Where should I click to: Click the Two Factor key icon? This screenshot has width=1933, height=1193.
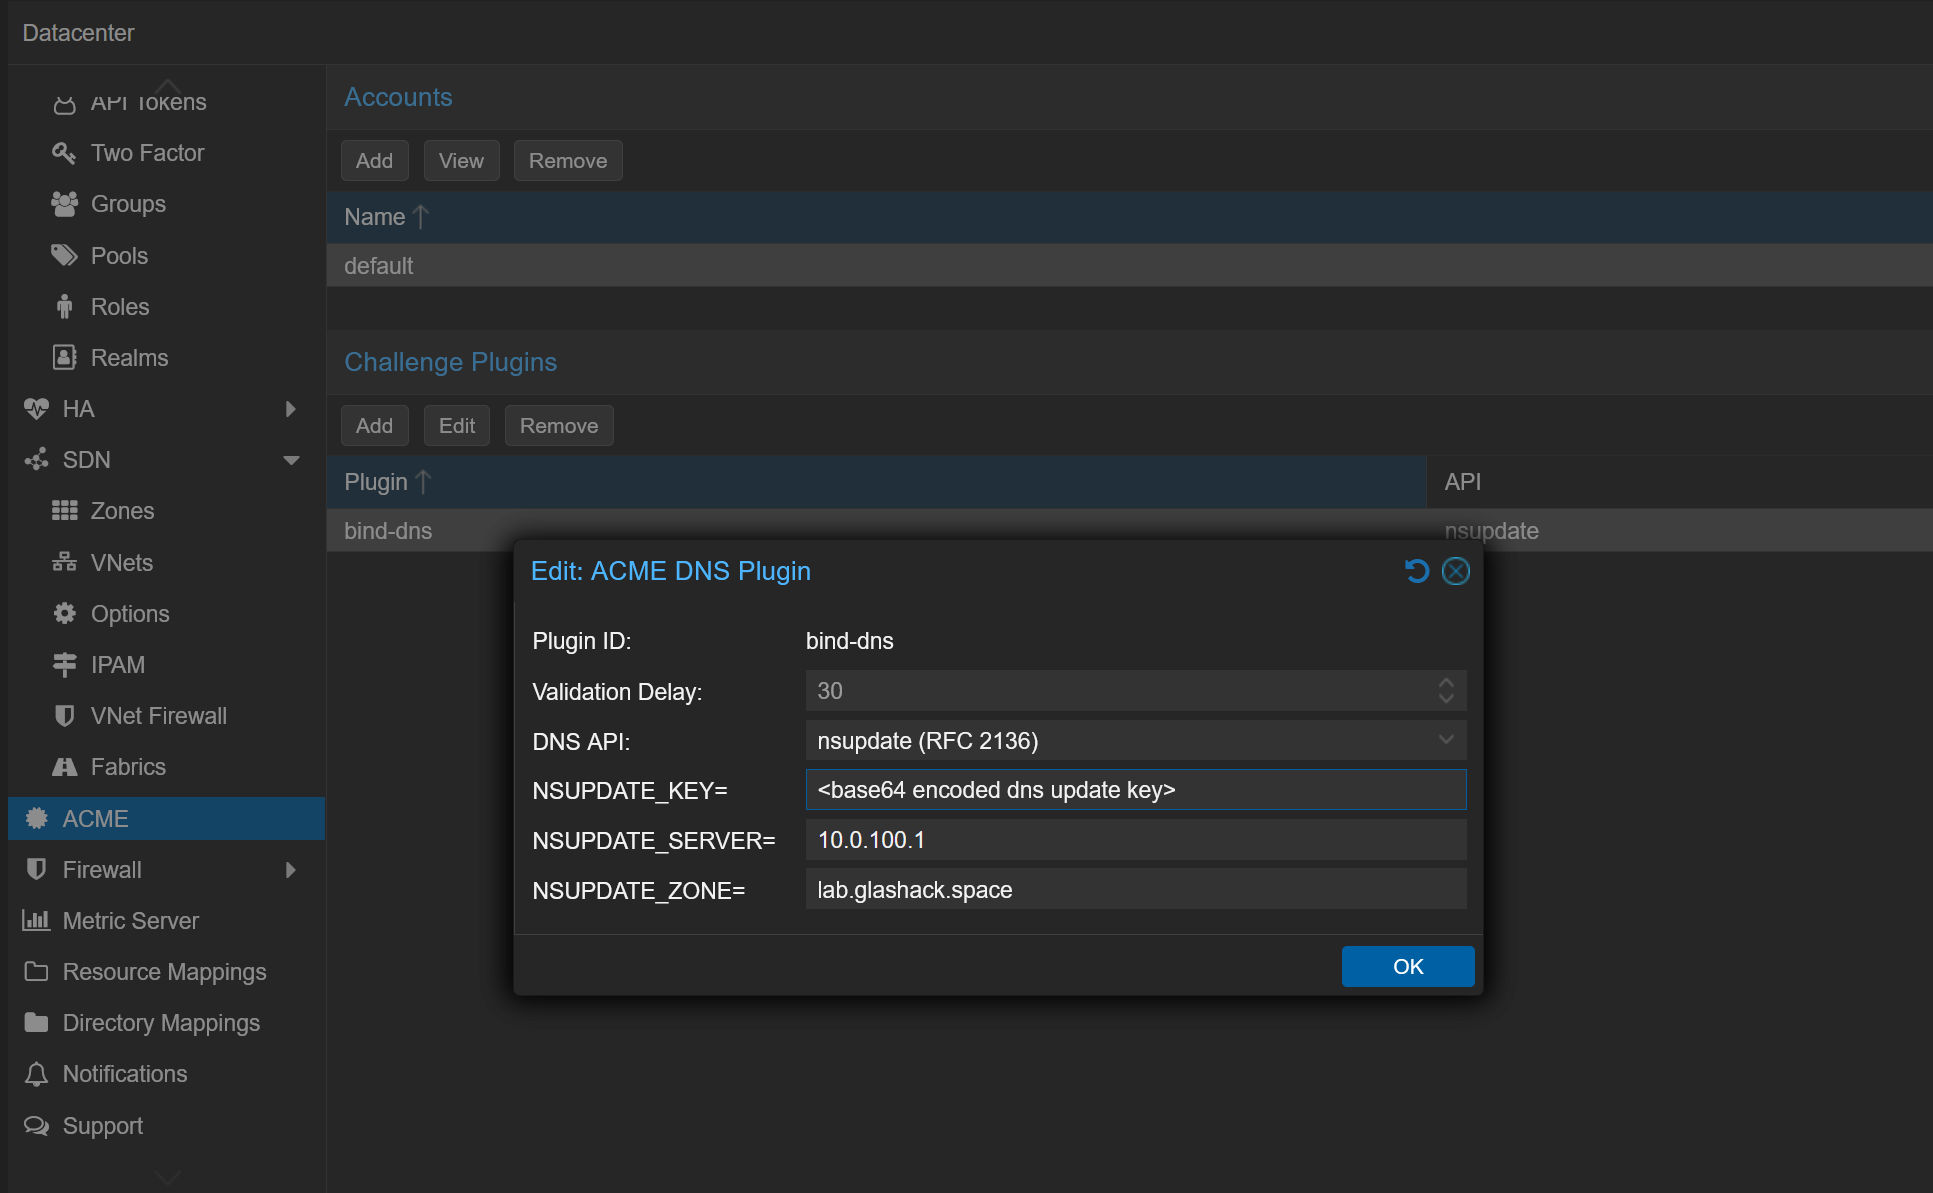tap(64, 153)
